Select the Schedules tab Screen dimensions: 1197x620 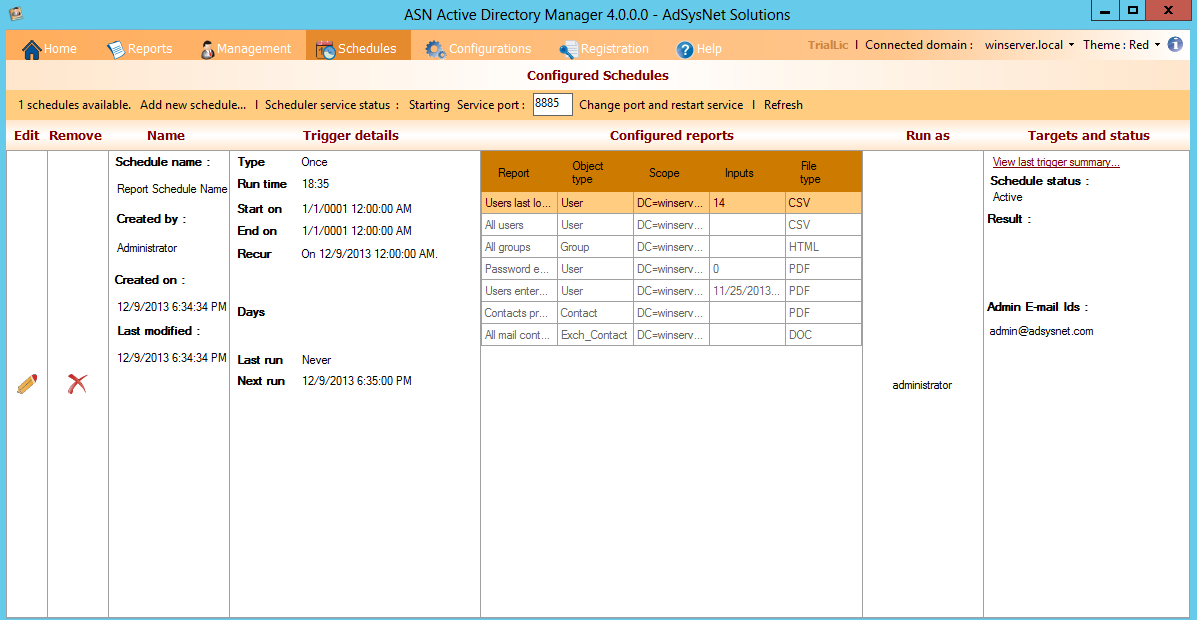tap(358, 47)
